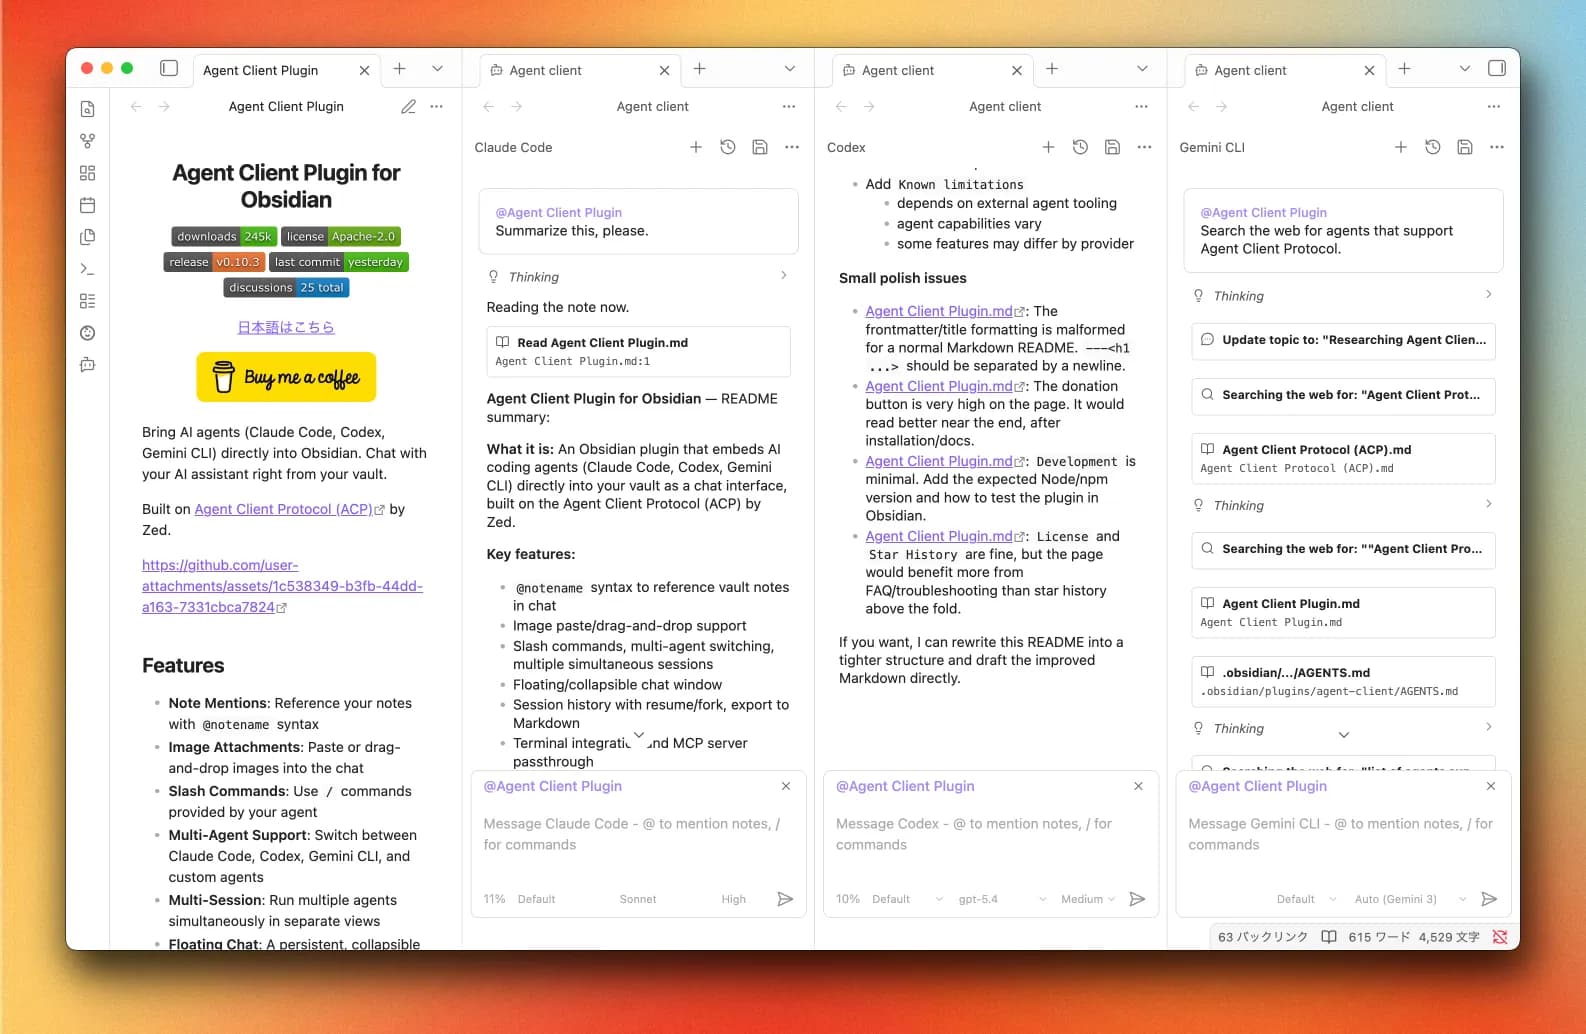Expand the first Thinking section in Gemini CLI

point(1343,295)
